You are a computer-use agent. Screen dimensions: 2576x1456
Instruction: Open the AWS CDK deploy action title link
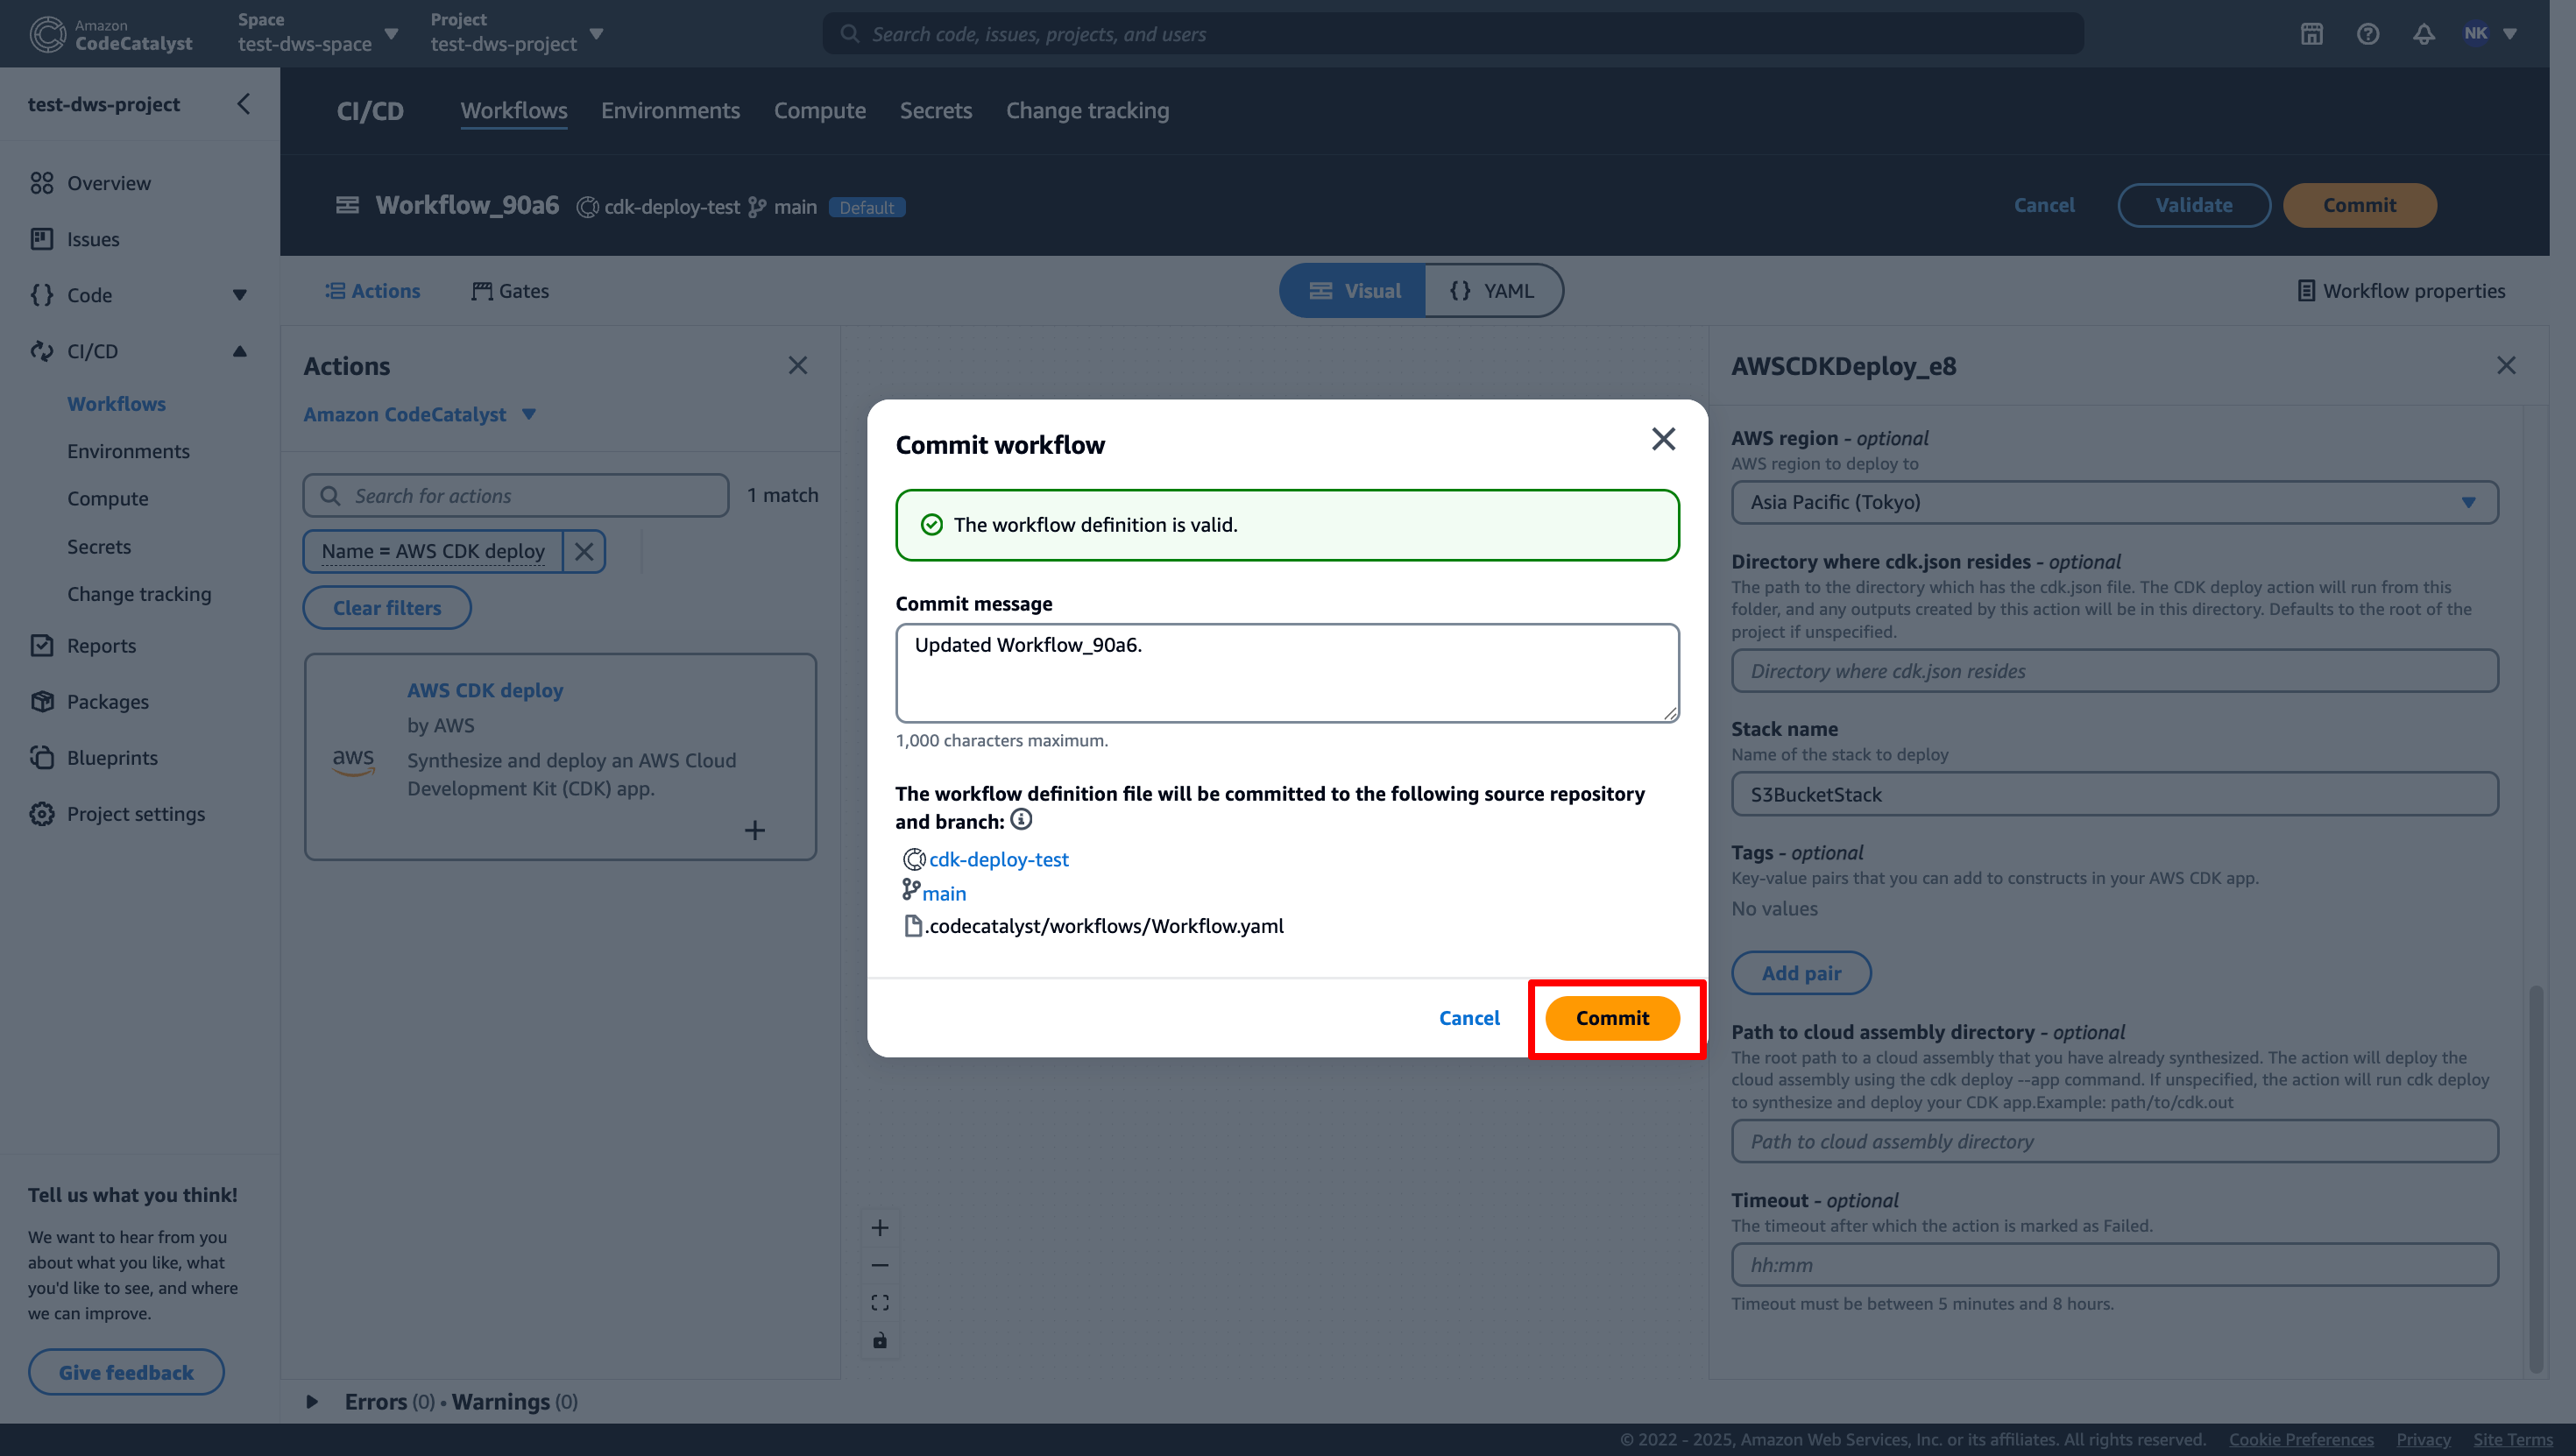(485, 690)
